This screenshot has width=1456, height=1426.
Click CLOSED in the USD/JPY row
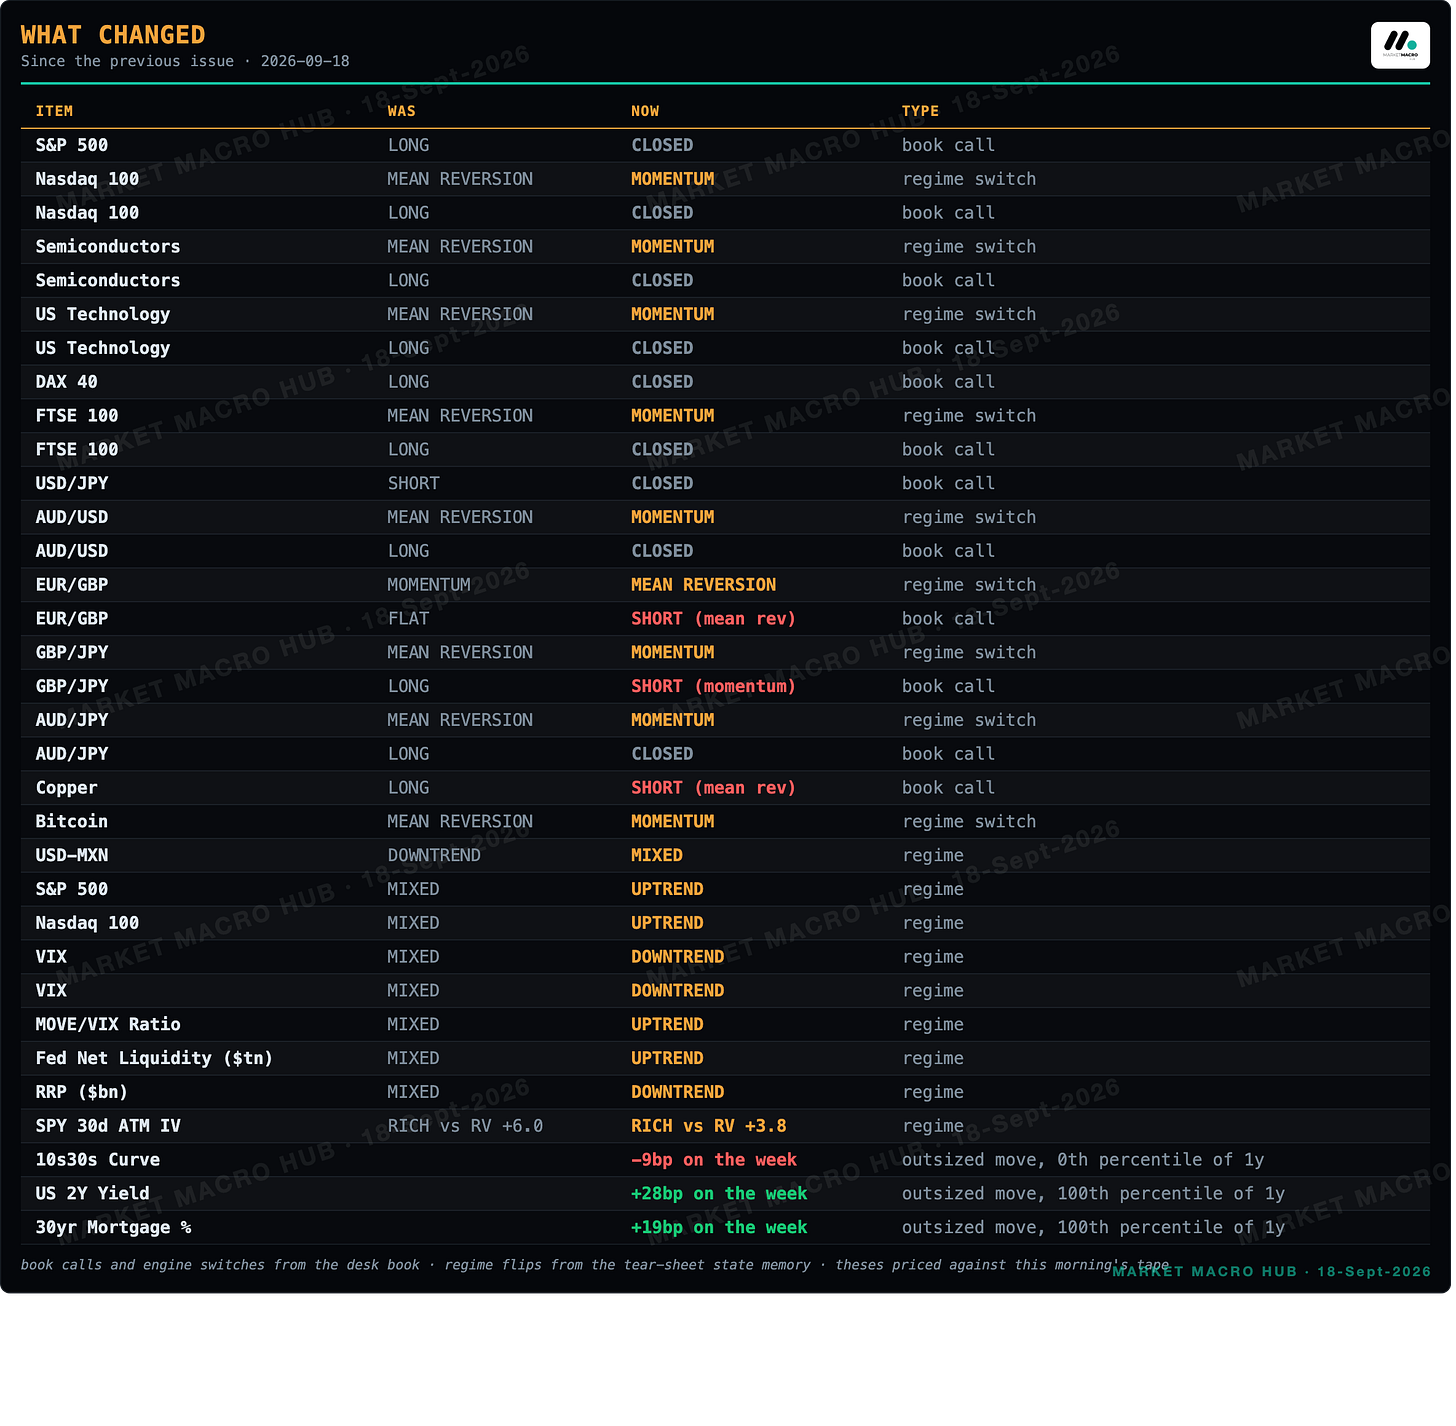click(662, 483)
